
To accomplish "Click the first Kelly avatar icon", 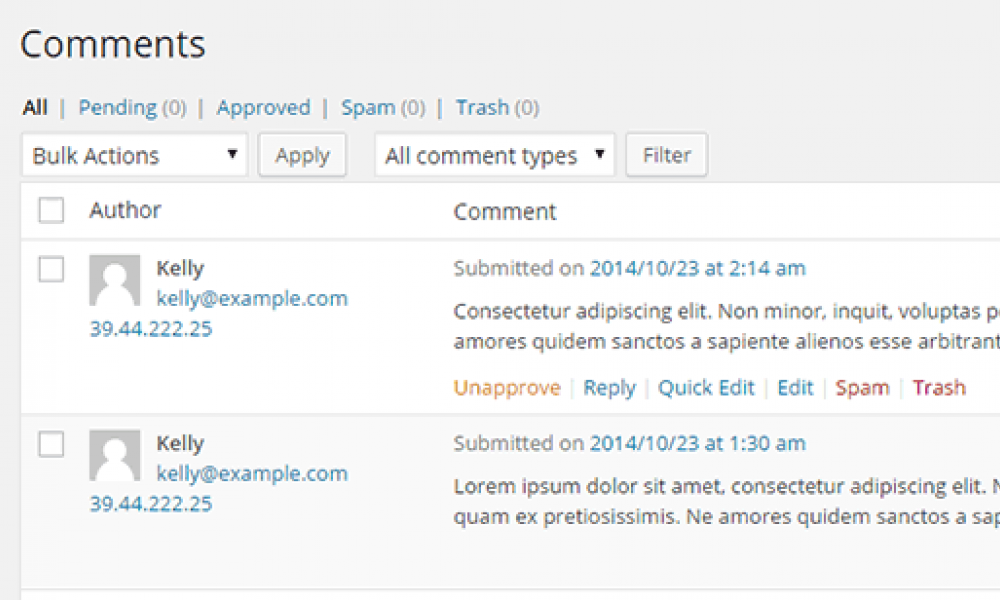I will point(114,280).
